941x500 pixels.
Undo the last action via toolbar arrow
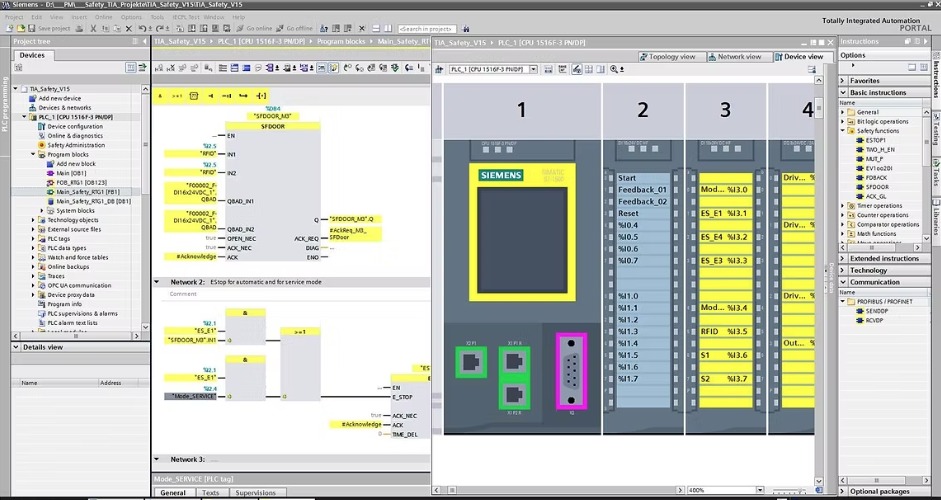pyautogui.click(x=142, y=28)
